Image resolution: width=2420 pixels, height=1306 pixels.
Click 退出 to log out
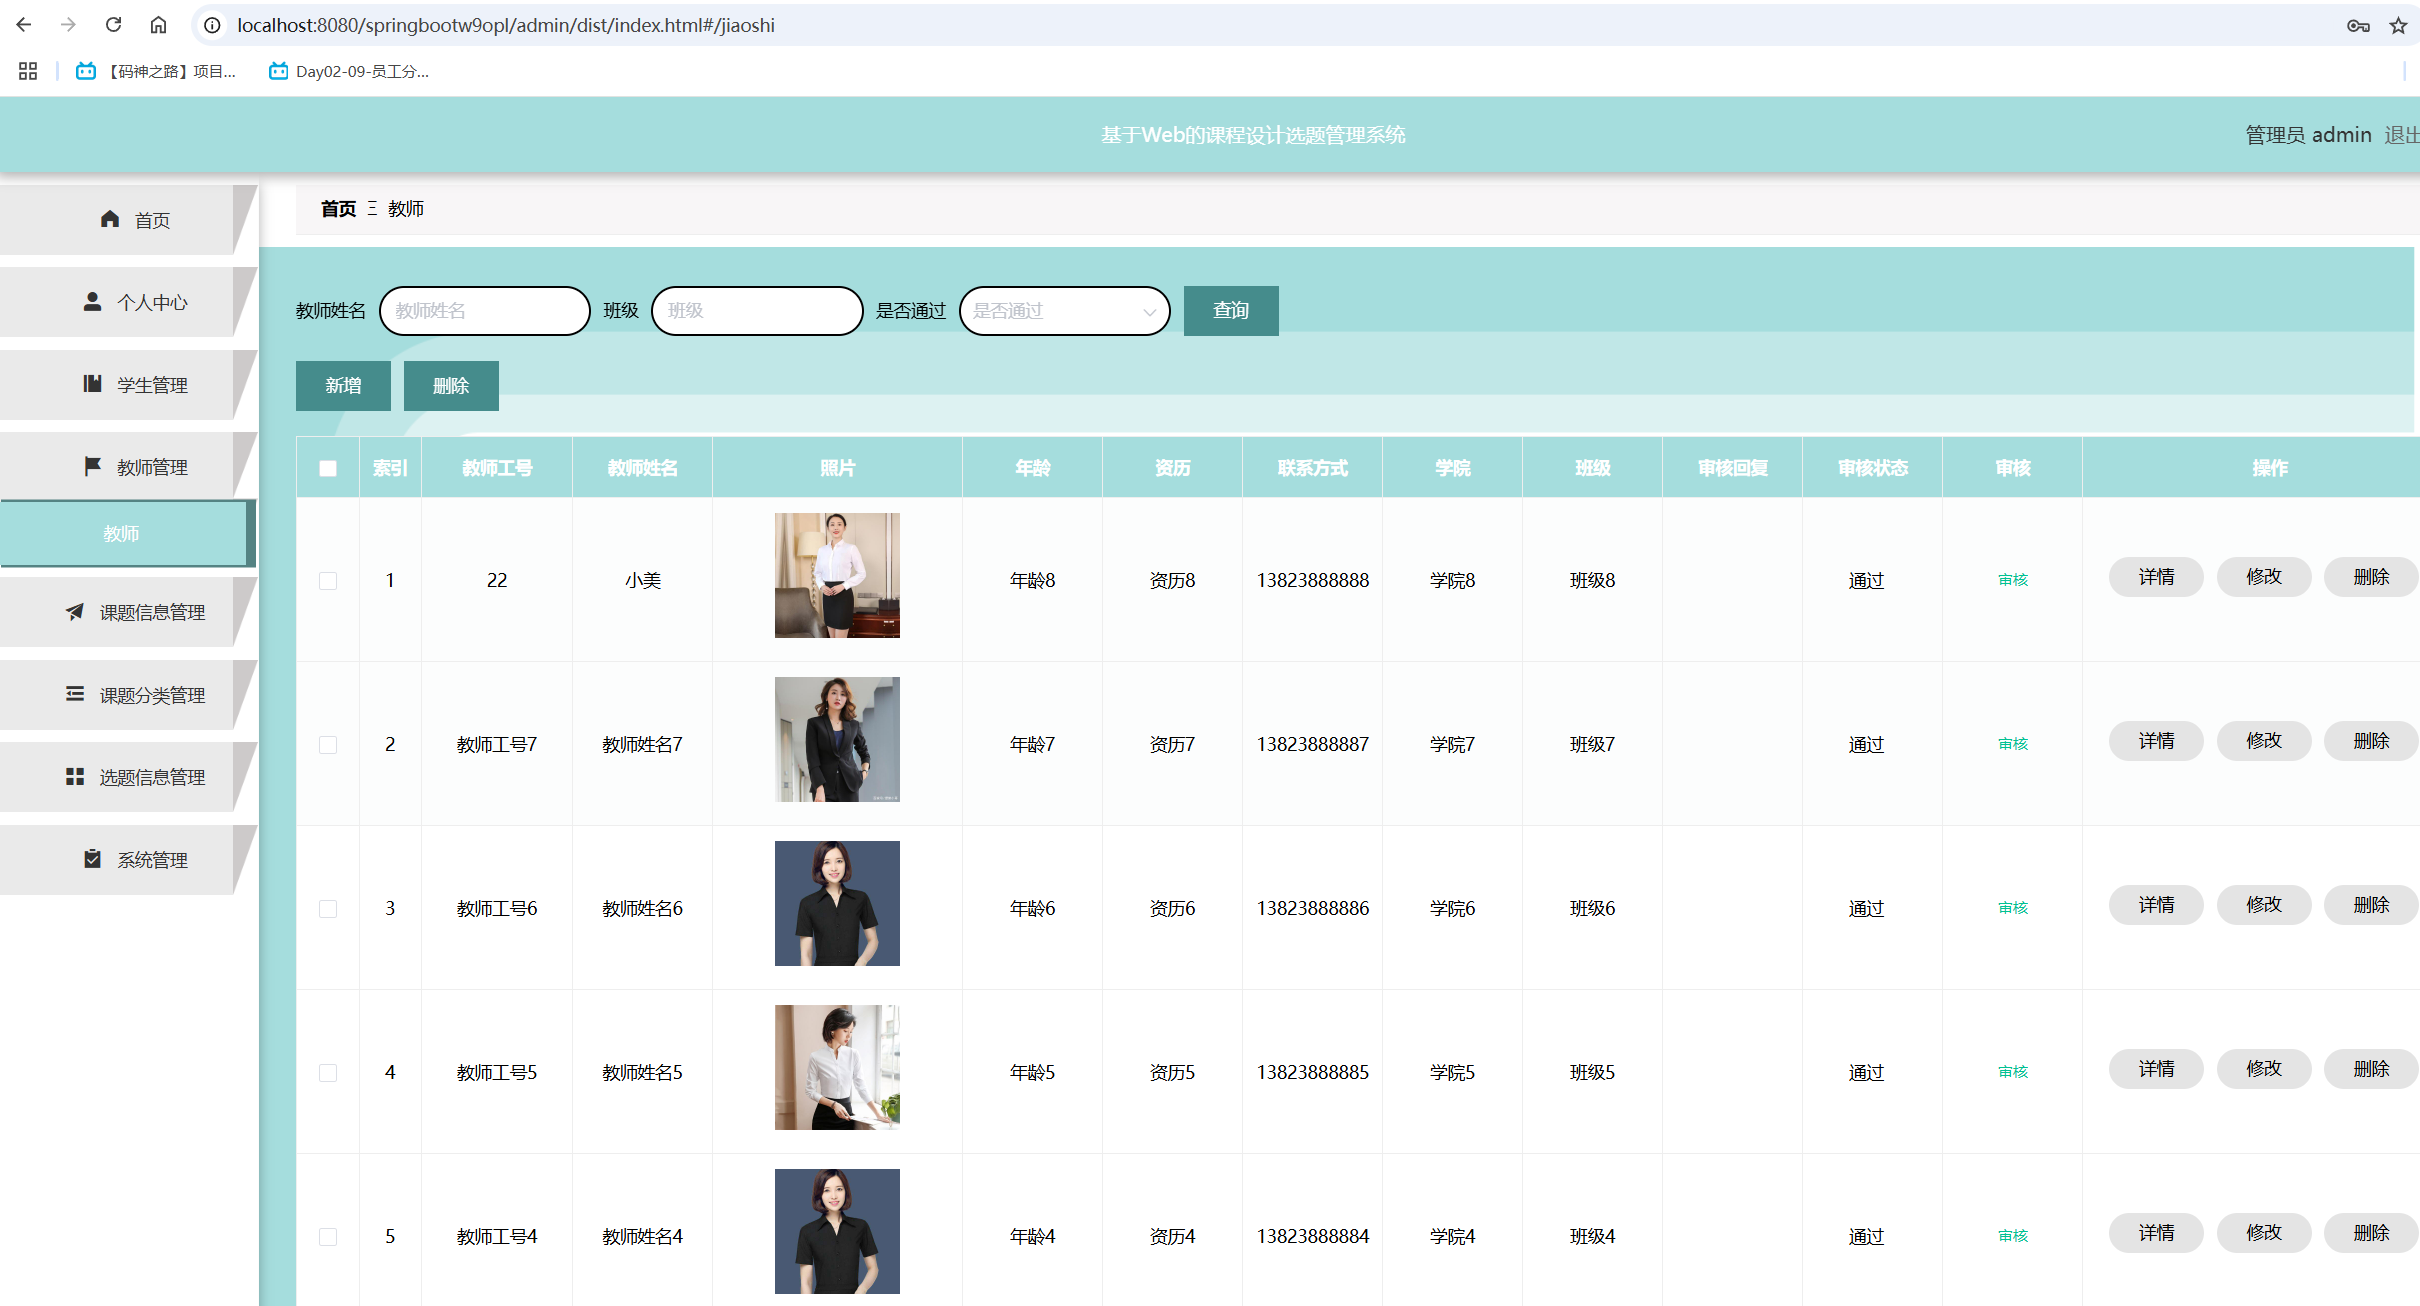(2401, 135)
